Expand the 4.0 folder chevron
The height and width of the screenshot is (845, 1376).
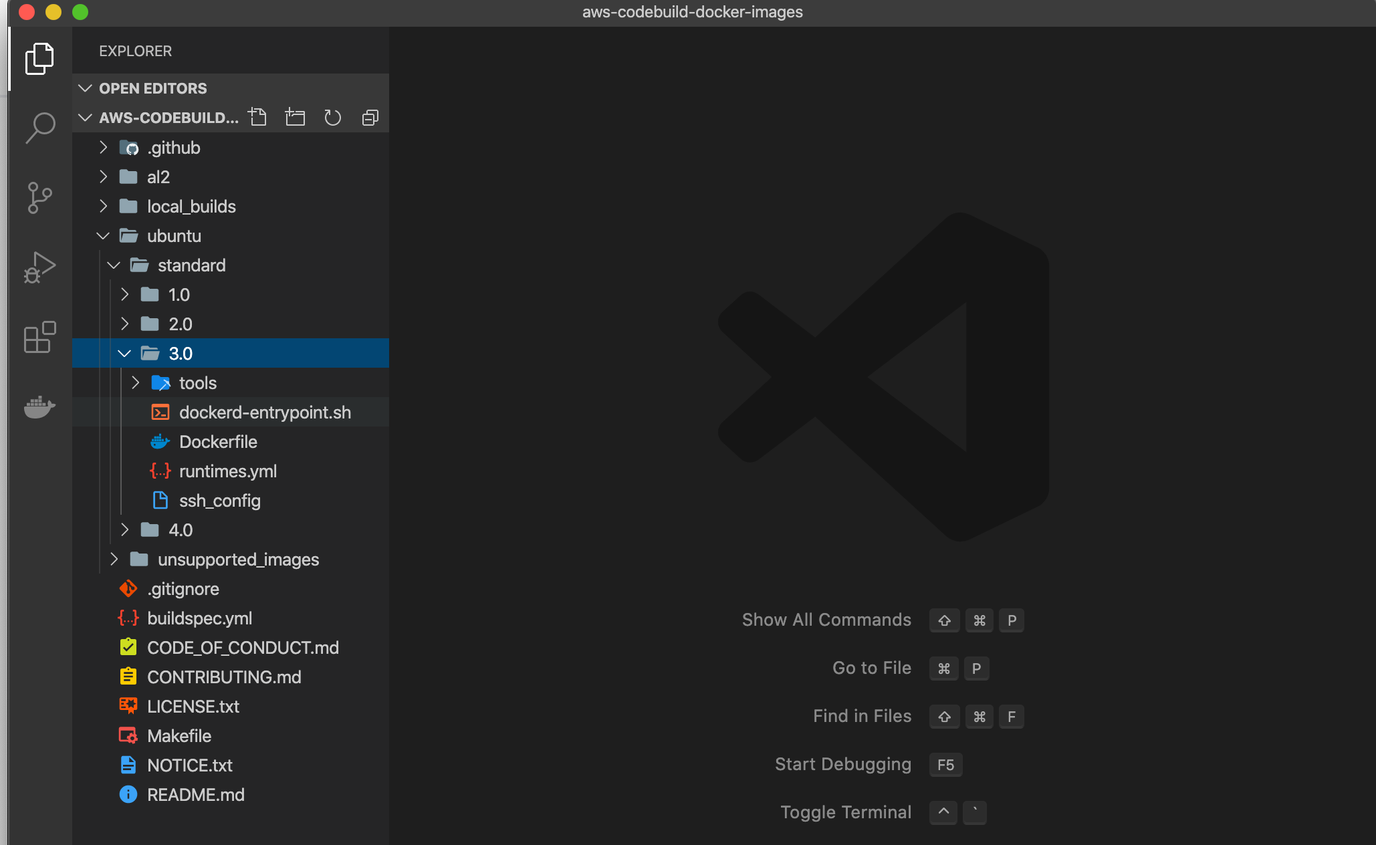coord(125,530)
